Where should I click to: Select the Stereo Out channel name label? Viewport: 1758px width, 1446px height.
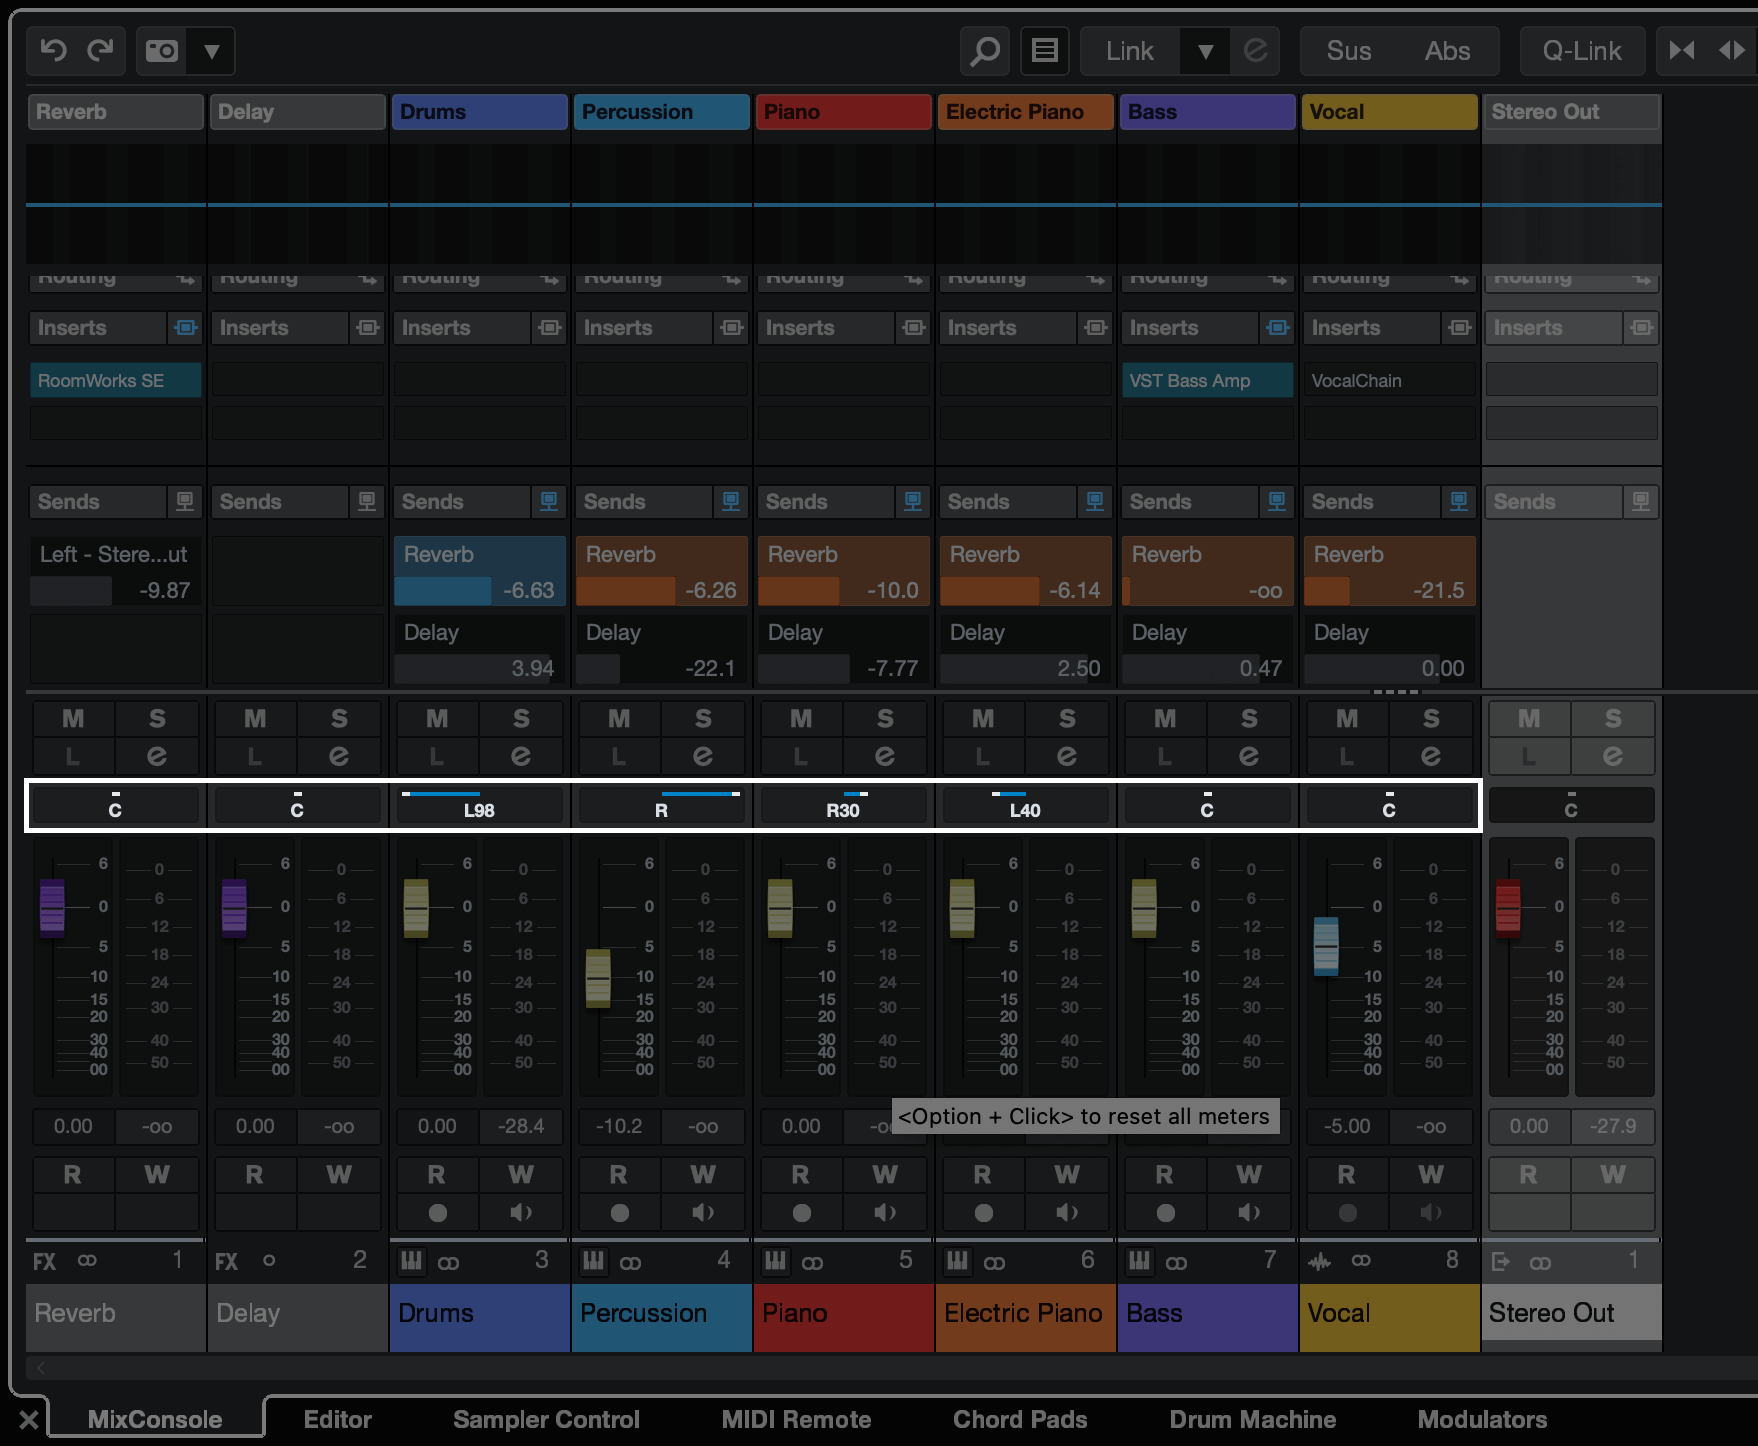coord(1571,1313)
